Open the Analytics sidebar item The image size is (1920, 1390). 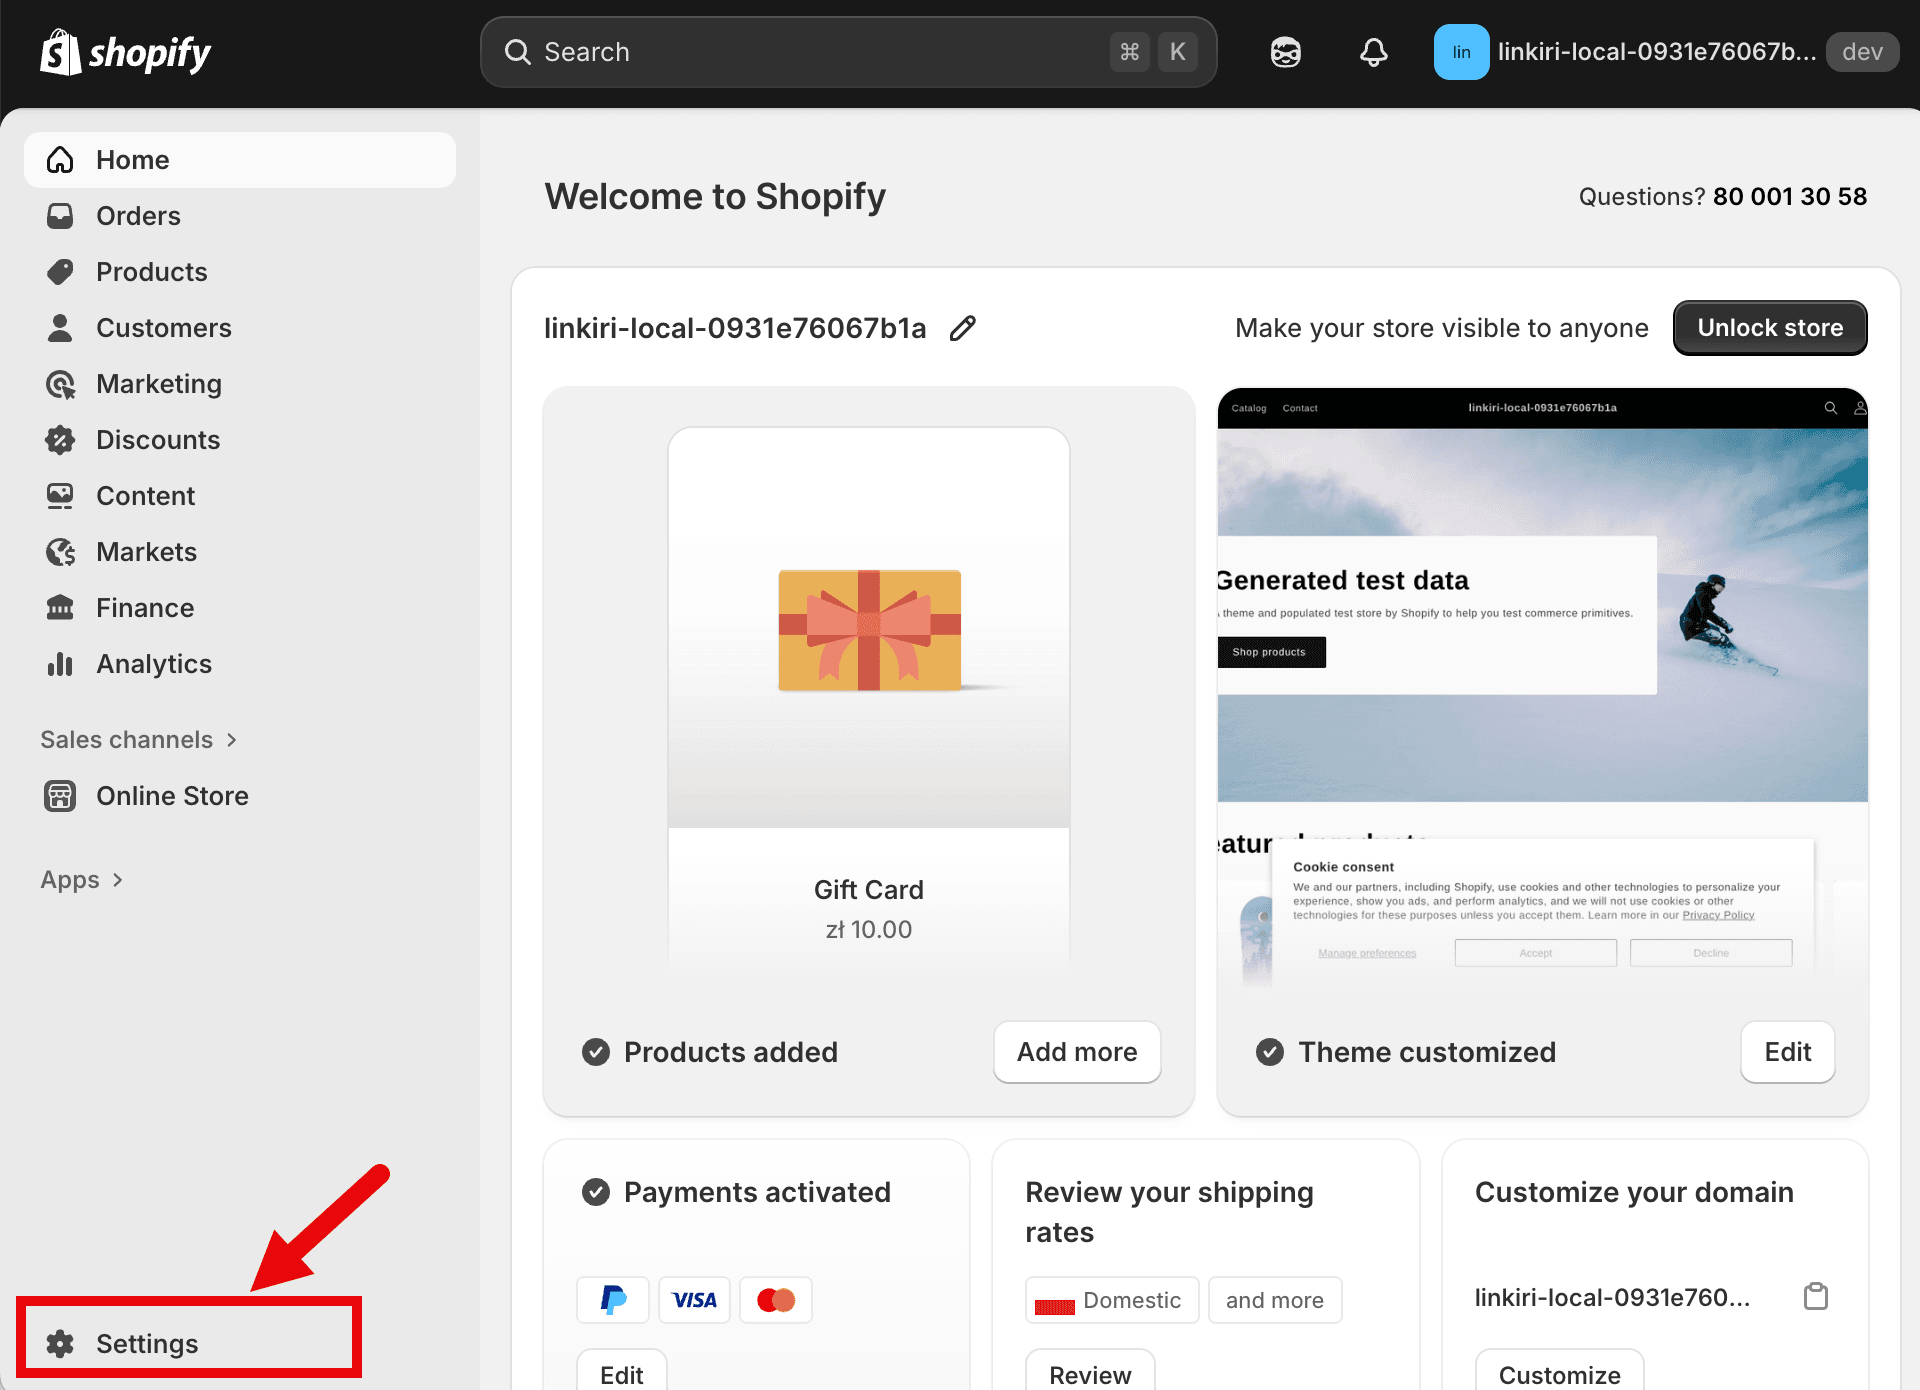click(153, 664)
